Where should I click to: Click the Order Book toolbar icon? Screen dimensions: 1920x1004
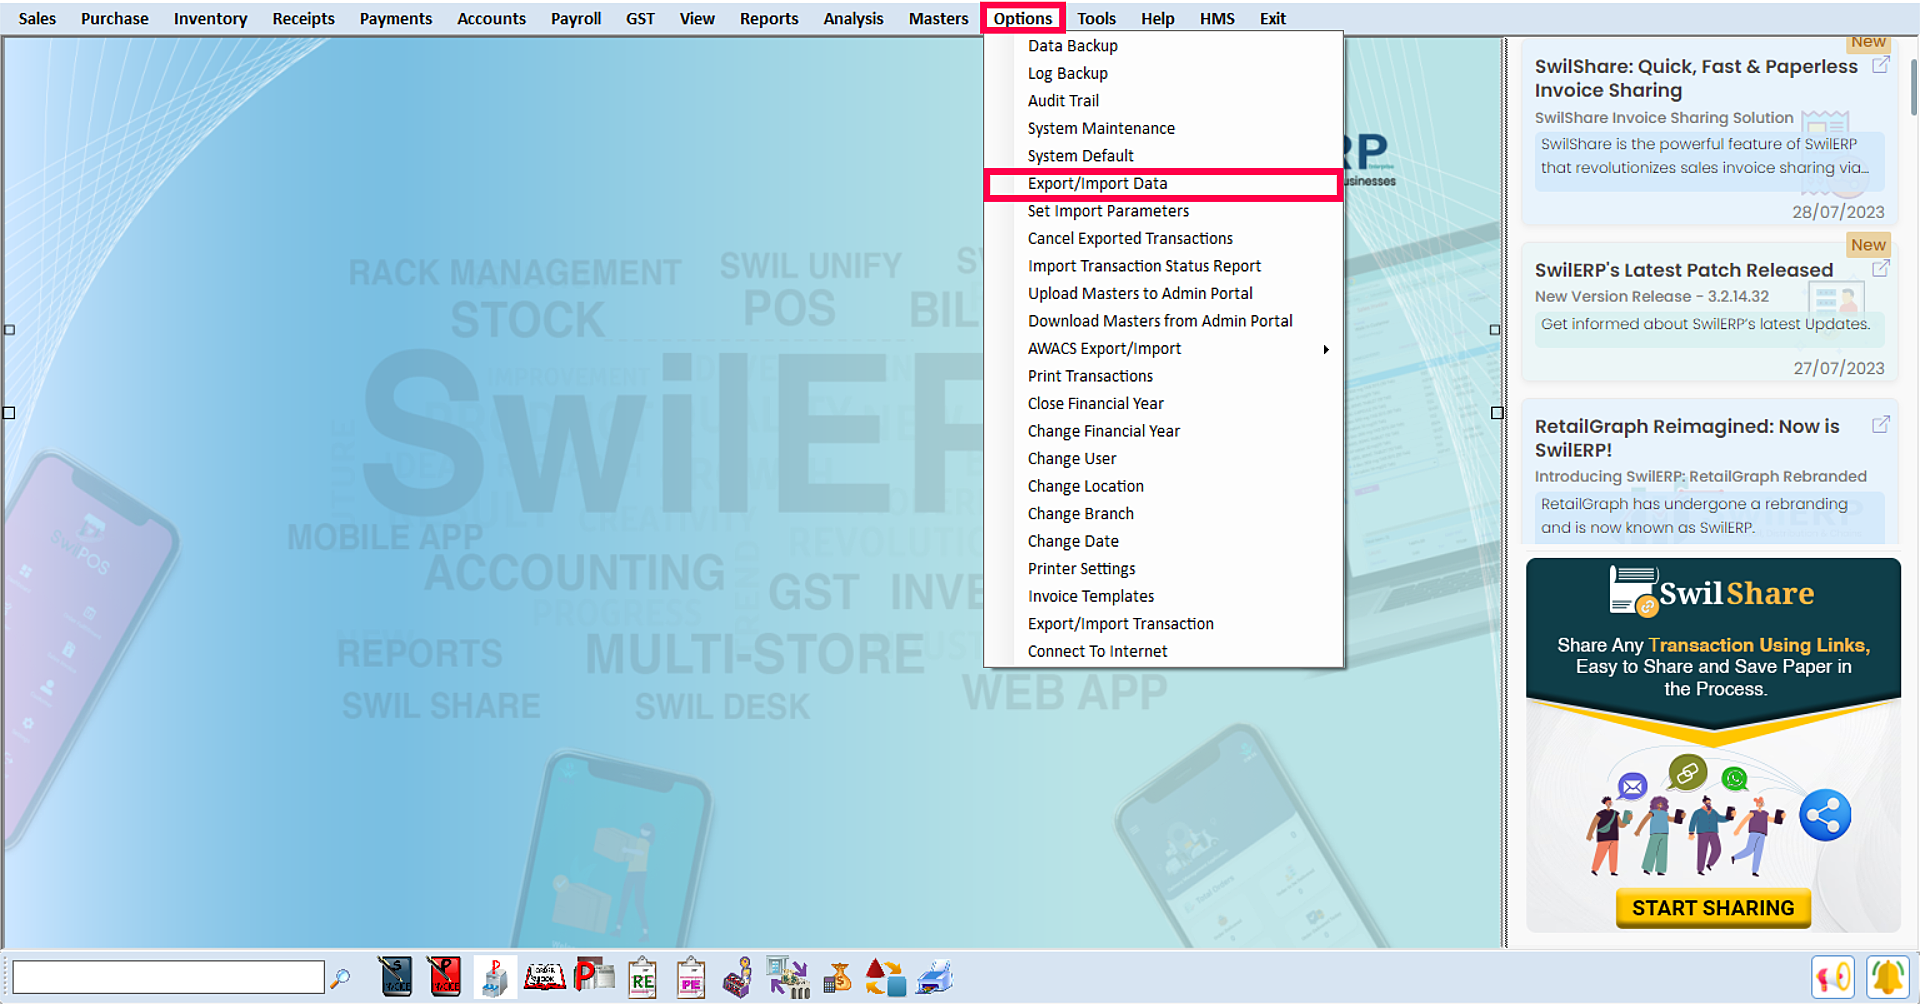pyautogui.click(x=544, y=977)
